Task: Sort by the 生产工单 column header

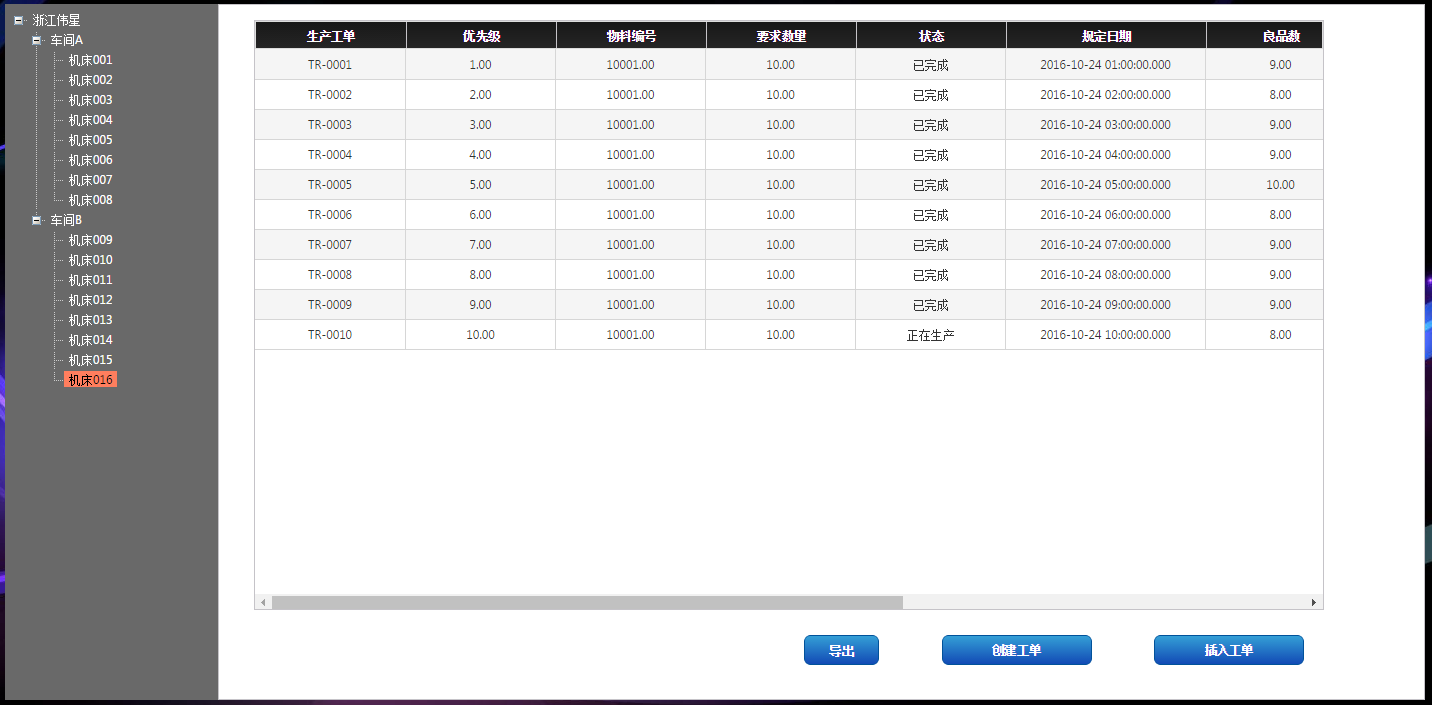Action: point(331,36)
